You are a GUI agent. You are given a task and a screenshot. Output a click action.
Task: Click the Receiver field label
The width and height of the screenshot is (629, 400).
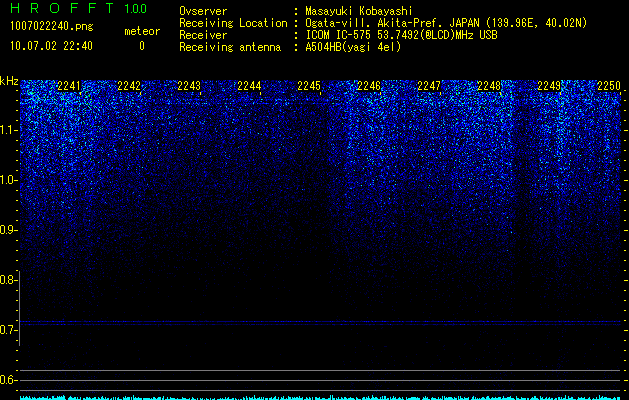point(203,35)
